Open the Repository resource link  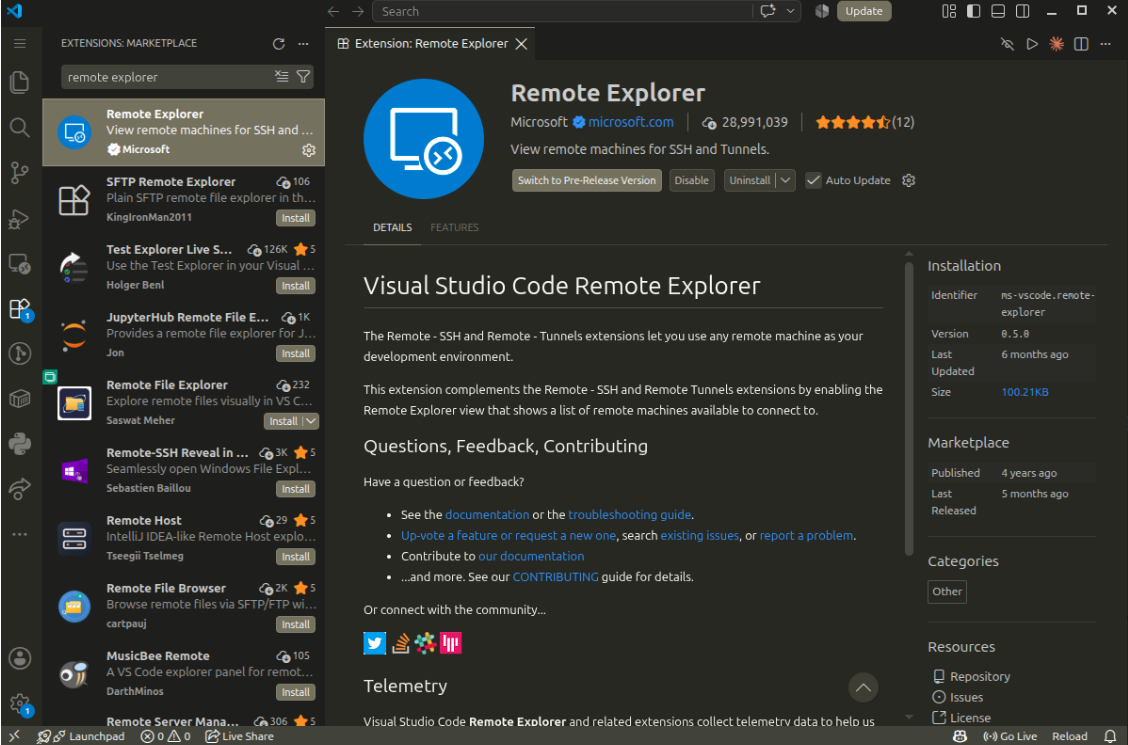[979, 677]
